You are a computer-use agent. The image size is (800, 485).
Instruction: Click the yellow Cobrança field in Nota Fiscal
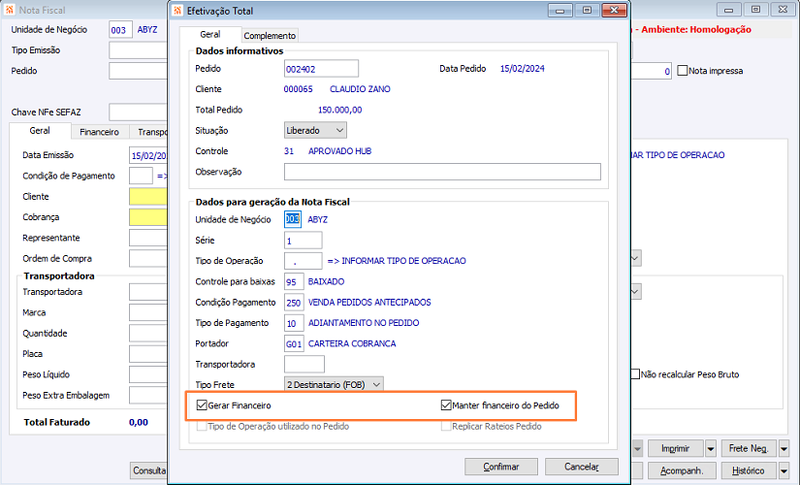point(148,217)
